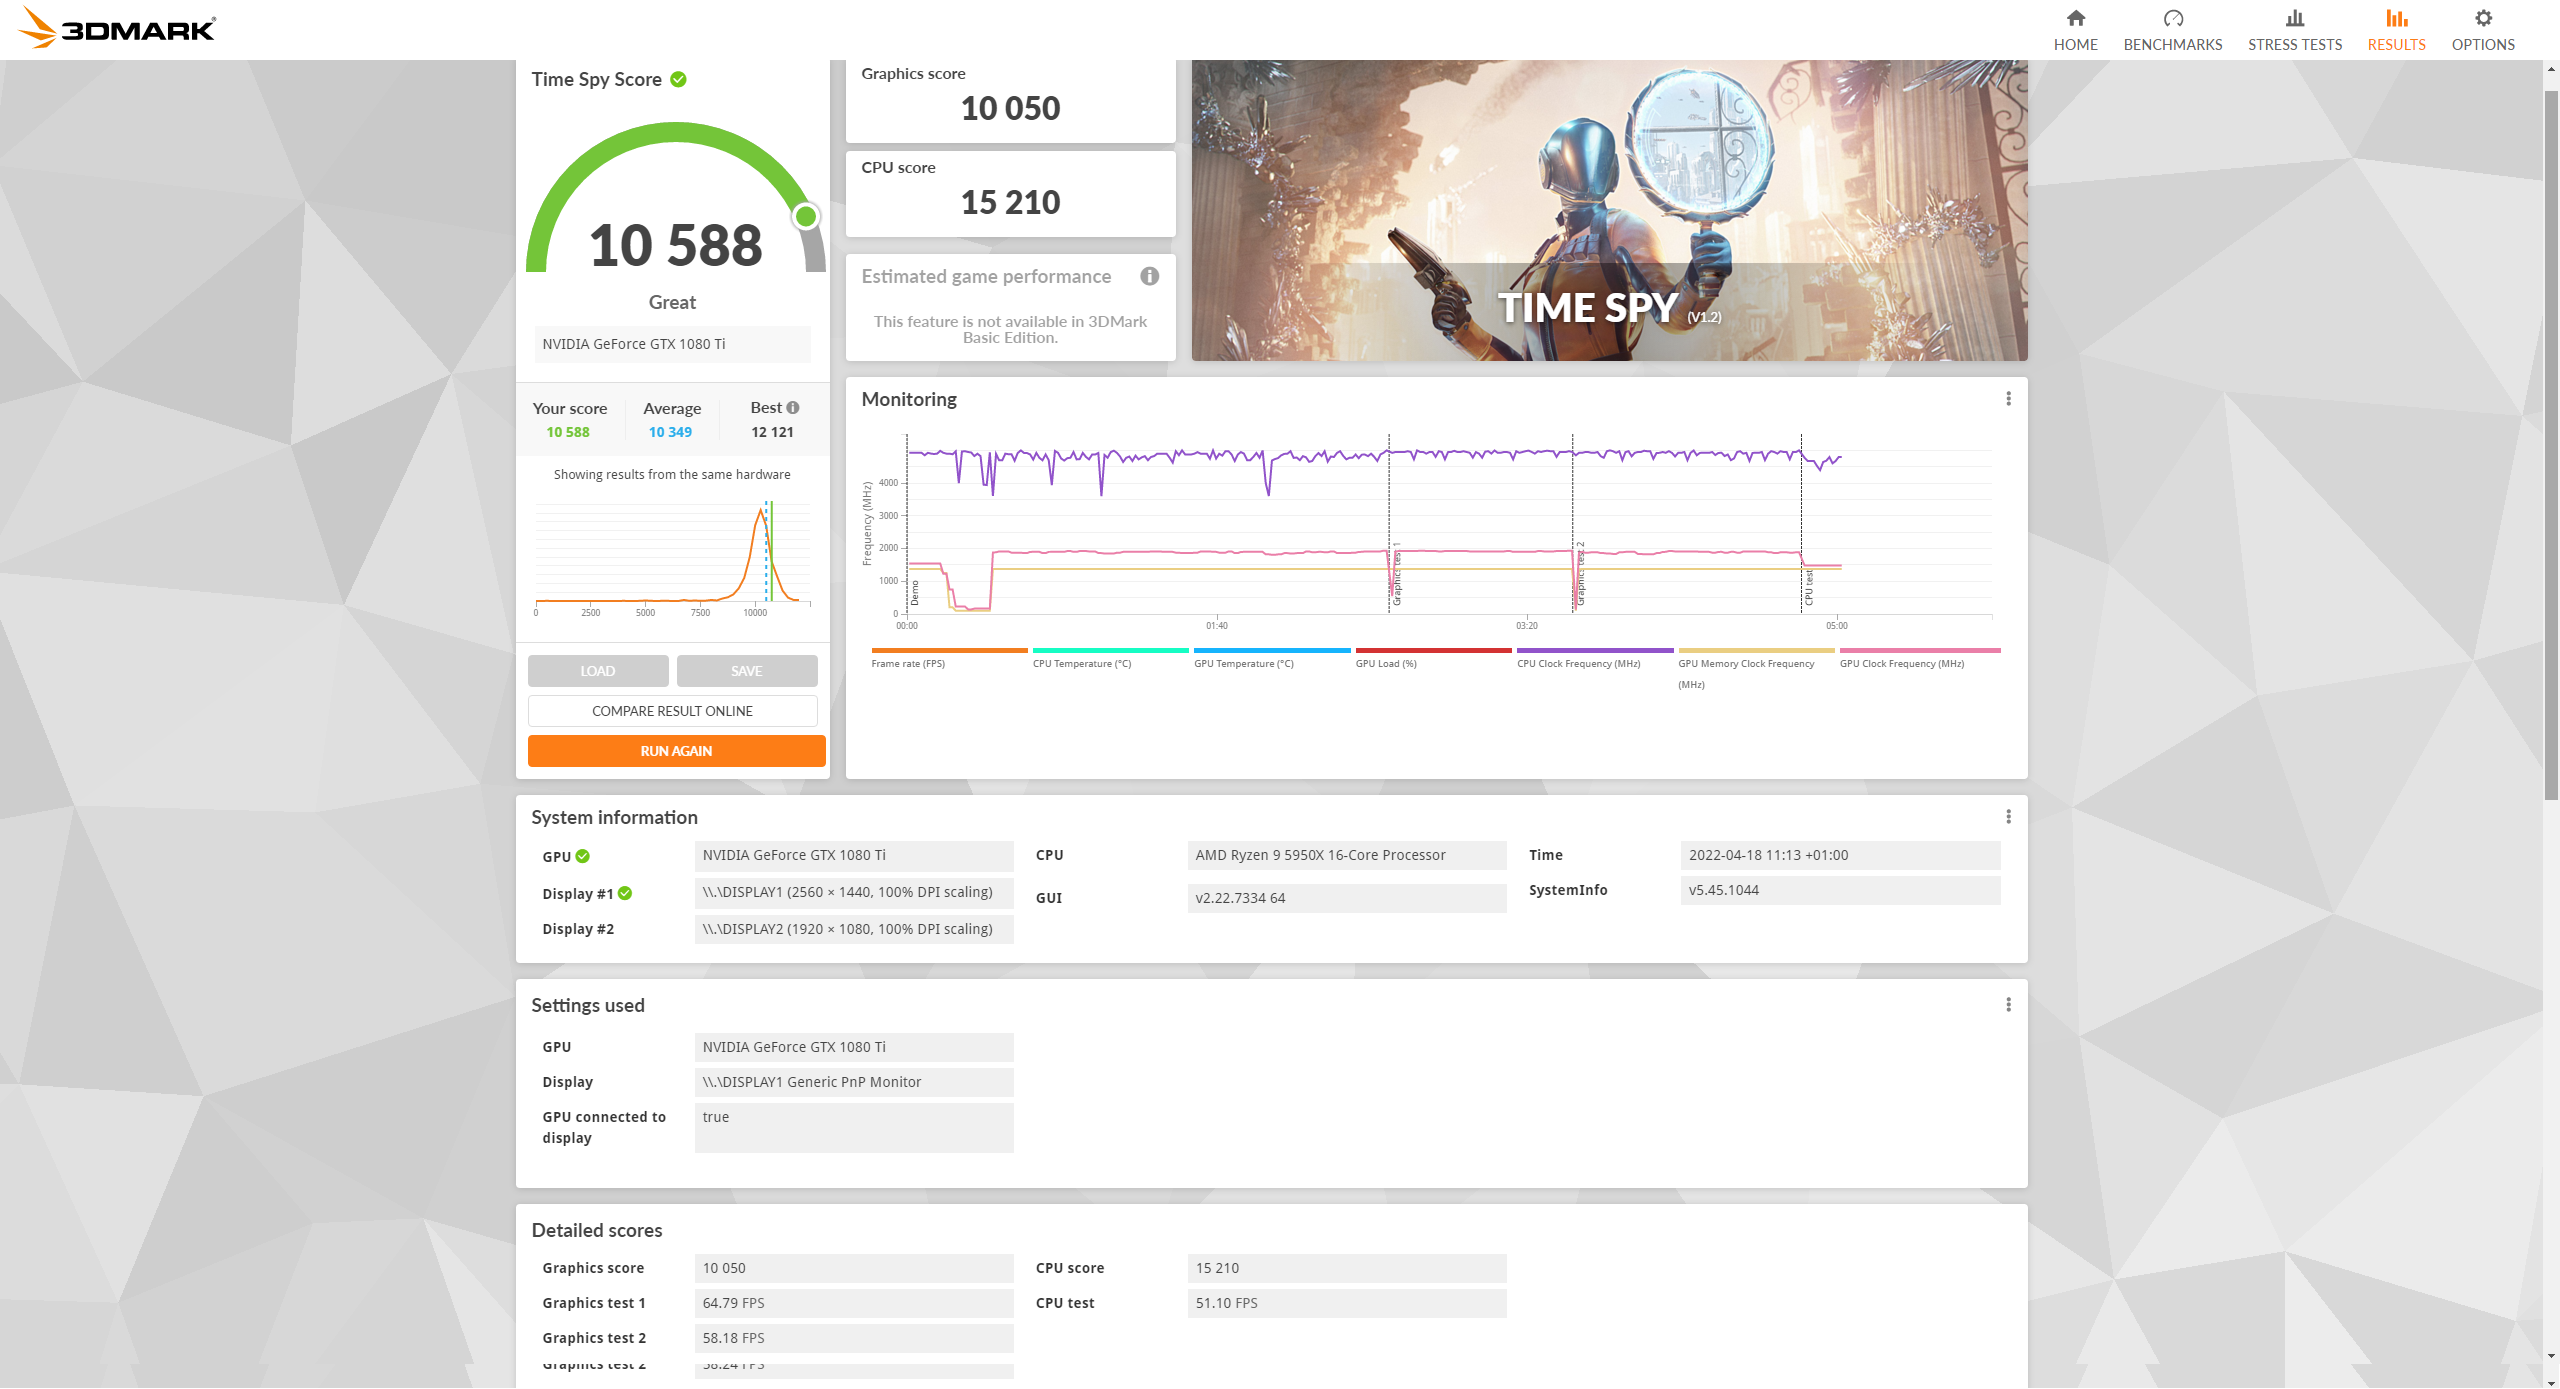
Task: Click the GPU connected to display true value
Action: 854,1128
